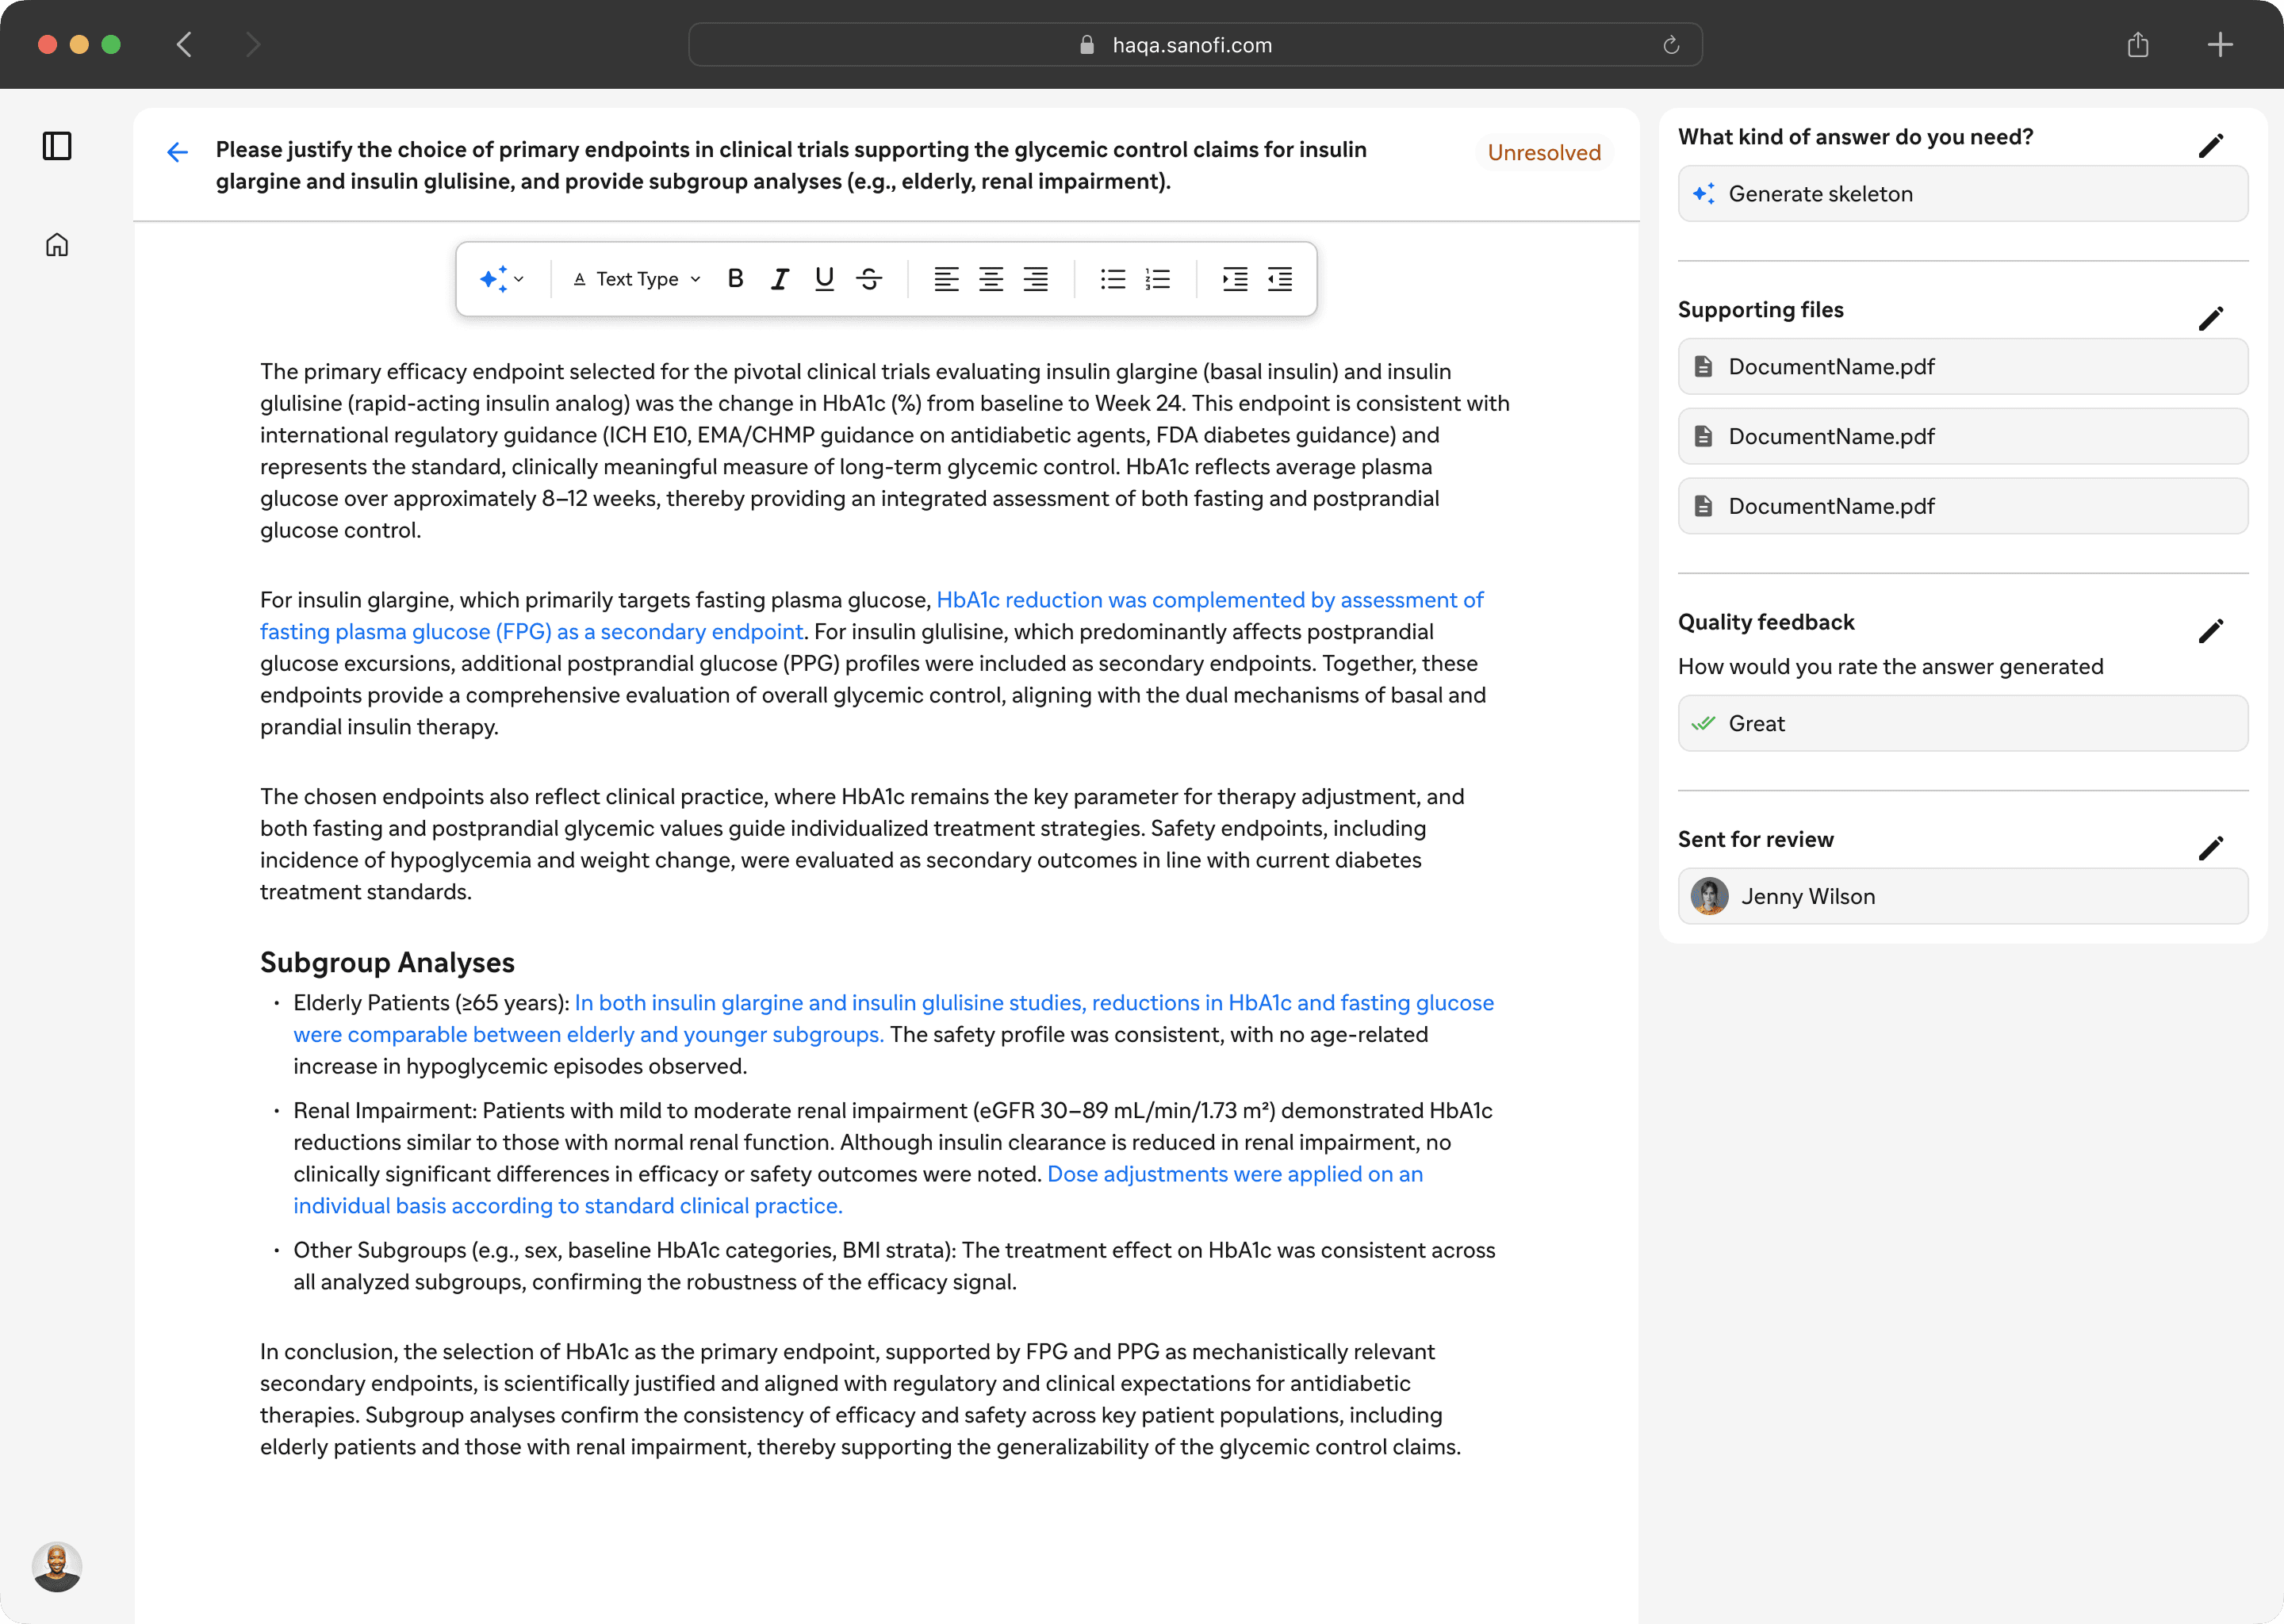Toggle bold formatting in the toolbar

pos(735,279)
